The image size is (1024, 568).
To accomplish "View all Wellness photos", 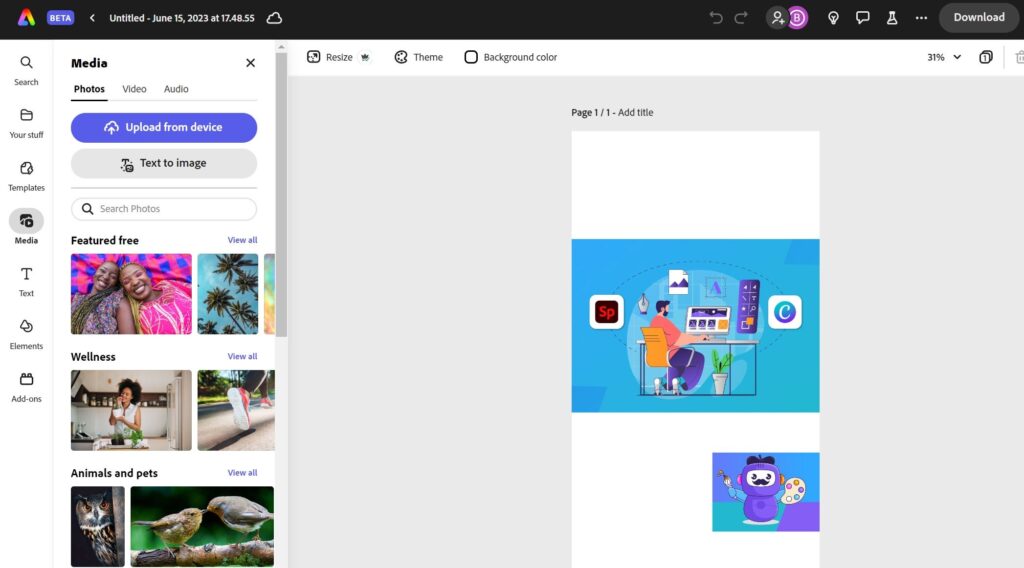I will coord(242,356).
